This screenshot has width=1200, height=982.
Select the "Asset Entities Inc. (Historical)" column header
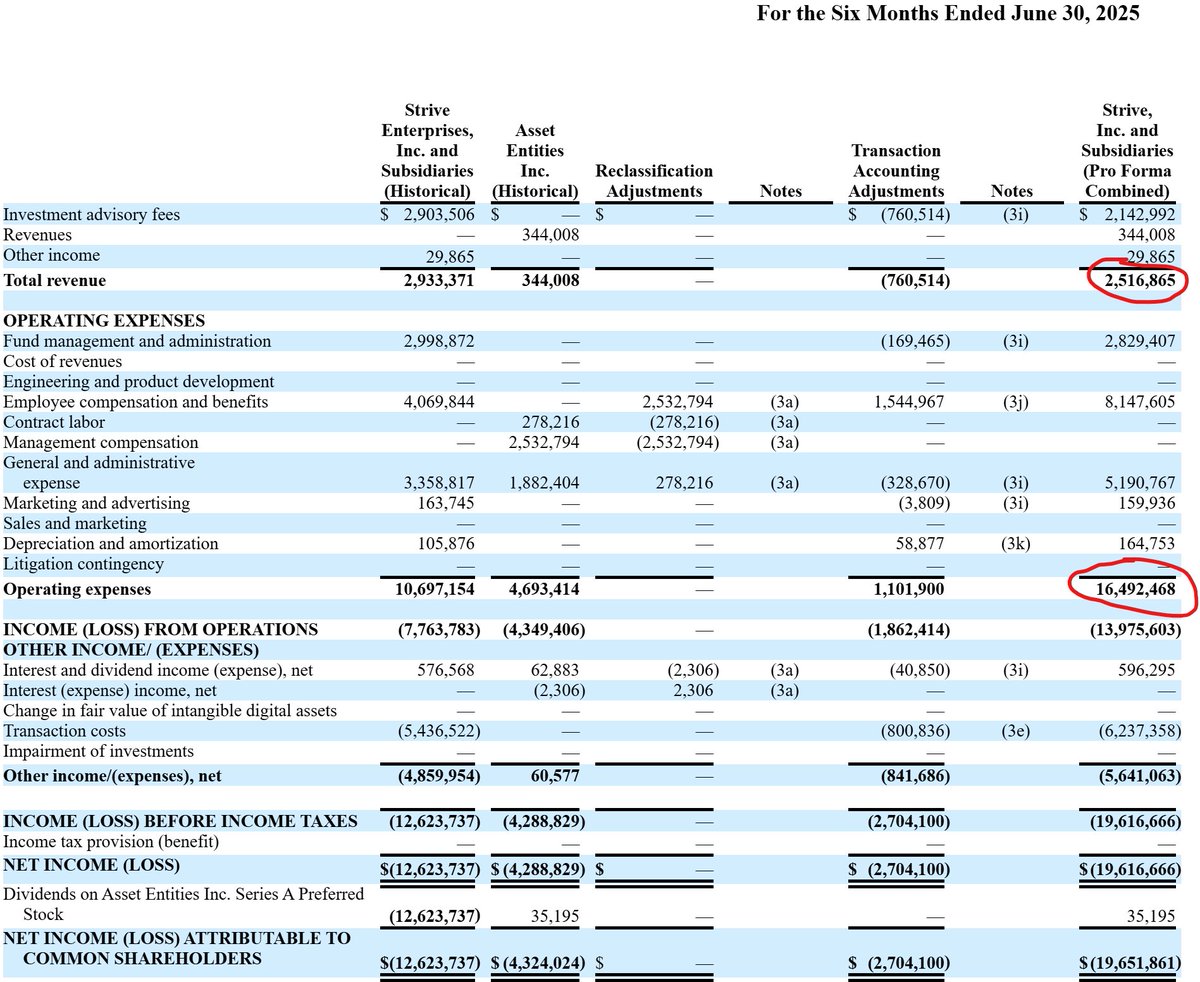tap(536, 160)
